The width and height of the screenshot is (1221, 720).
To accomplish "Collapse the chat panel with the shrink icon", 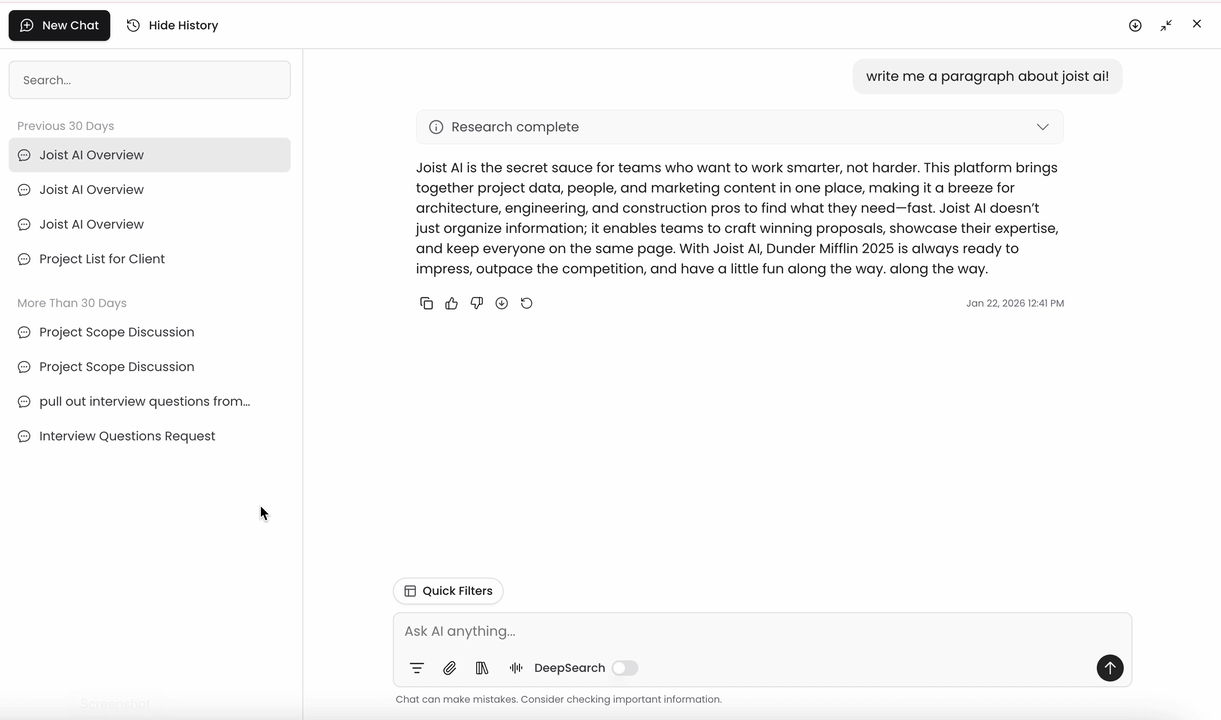I will click(1166, 25).
